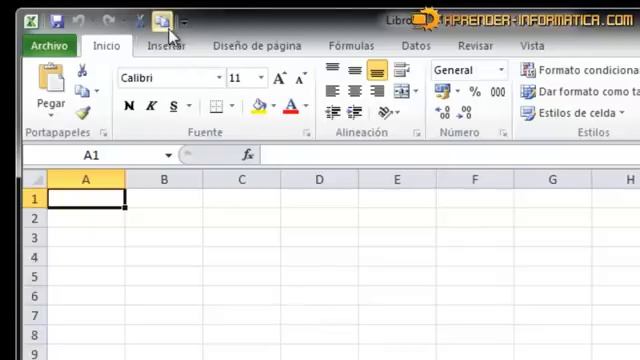Viewport: 640px width, 360px height.
Task: Toggle underline (S) formatting
Action: pyautogui.click(x=173, y=106)
